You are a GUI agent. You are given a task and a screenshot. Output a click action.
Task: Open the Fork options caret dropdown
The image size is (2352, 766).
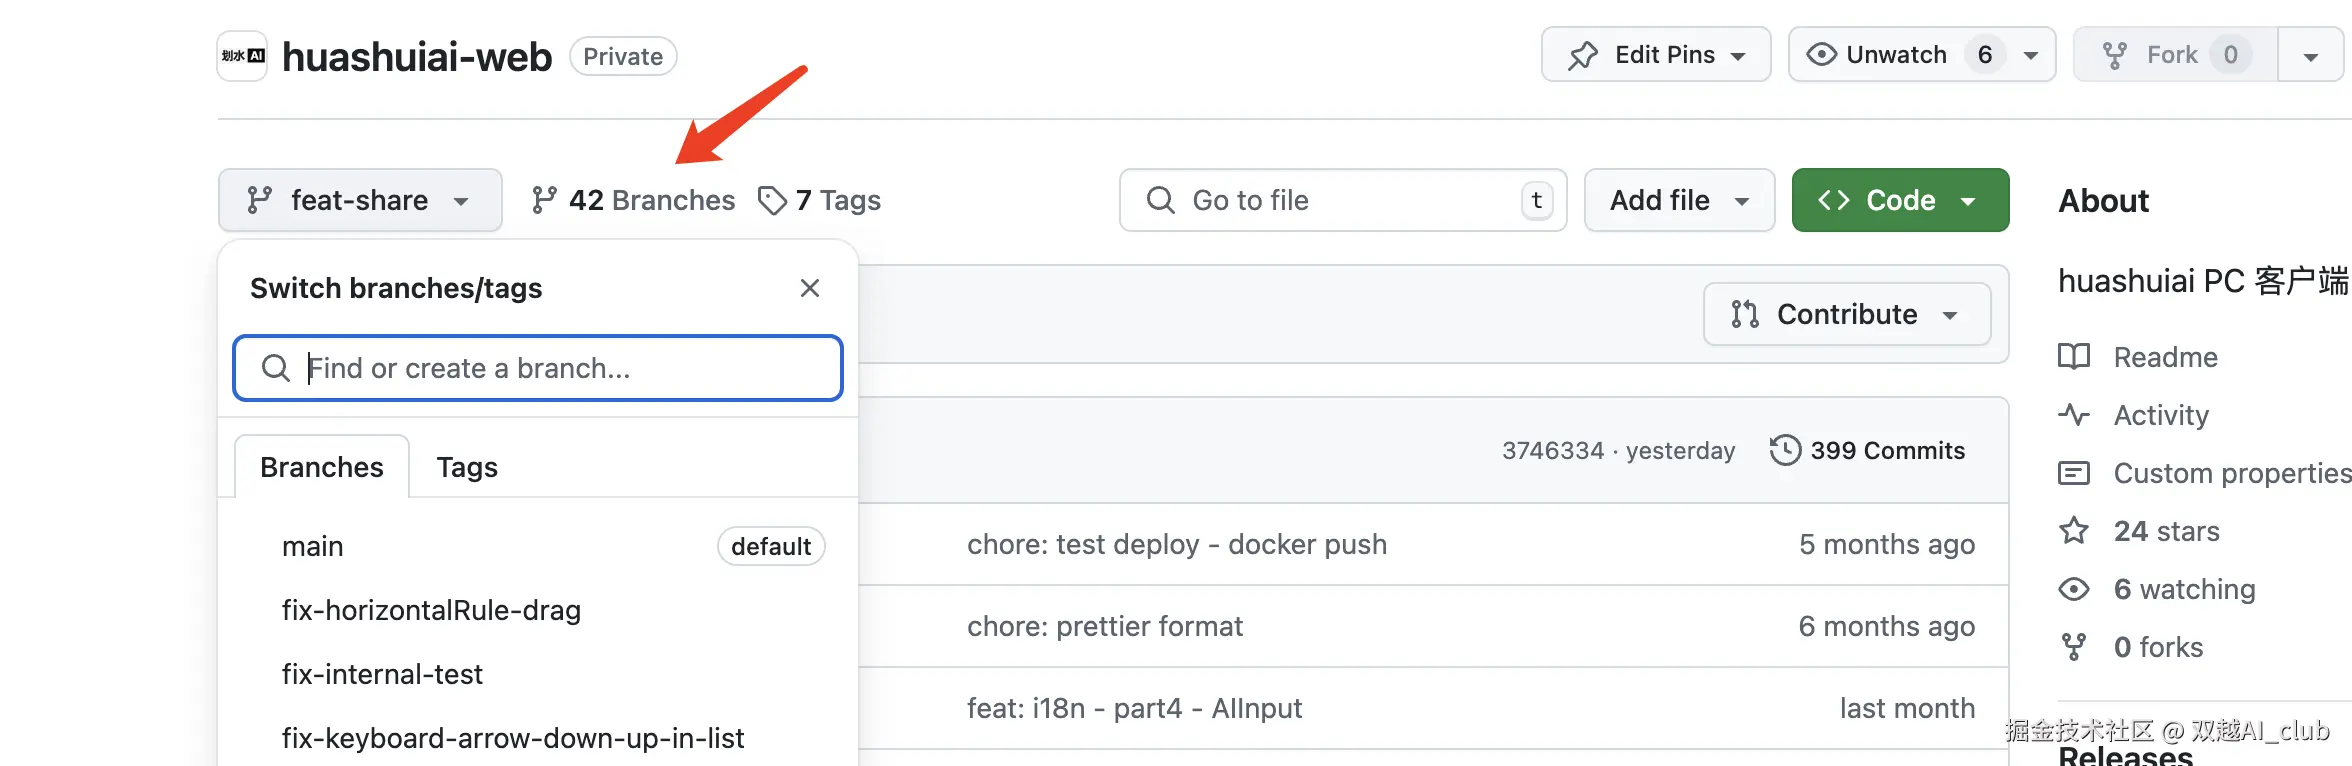click(2310, 55)
